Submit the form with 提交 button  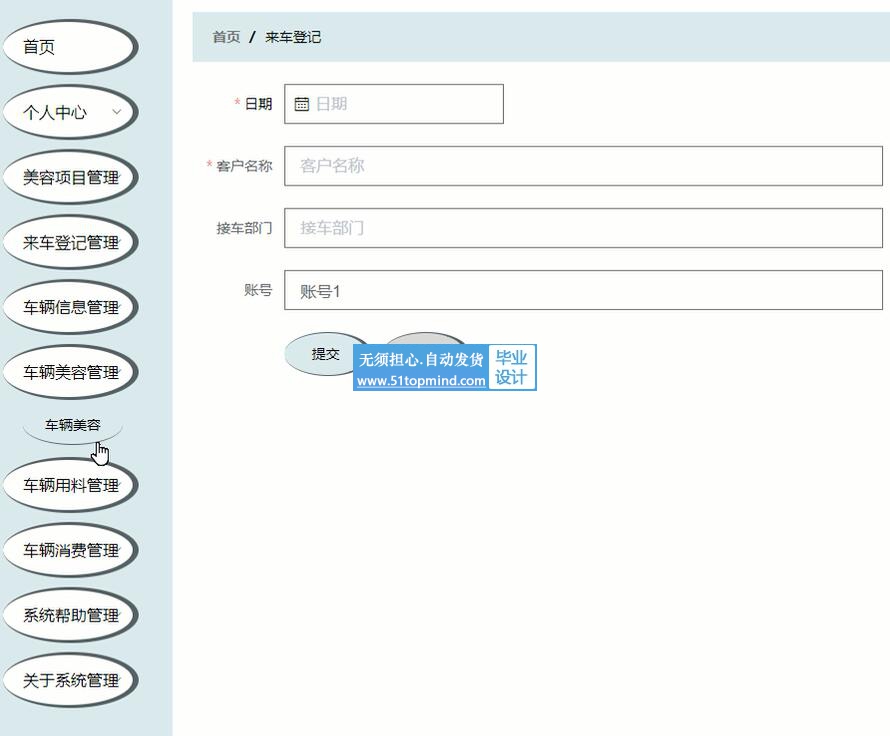click(x=325, y=354)
